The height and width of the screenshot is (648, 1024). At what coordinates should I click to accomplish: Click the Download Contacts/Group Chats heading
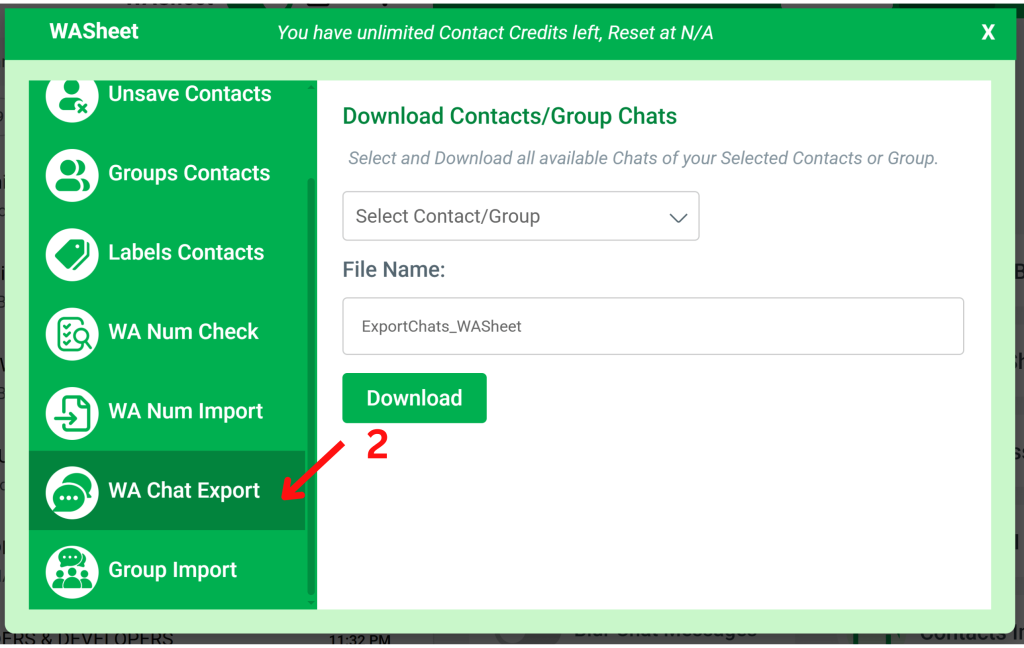[509, 116]
